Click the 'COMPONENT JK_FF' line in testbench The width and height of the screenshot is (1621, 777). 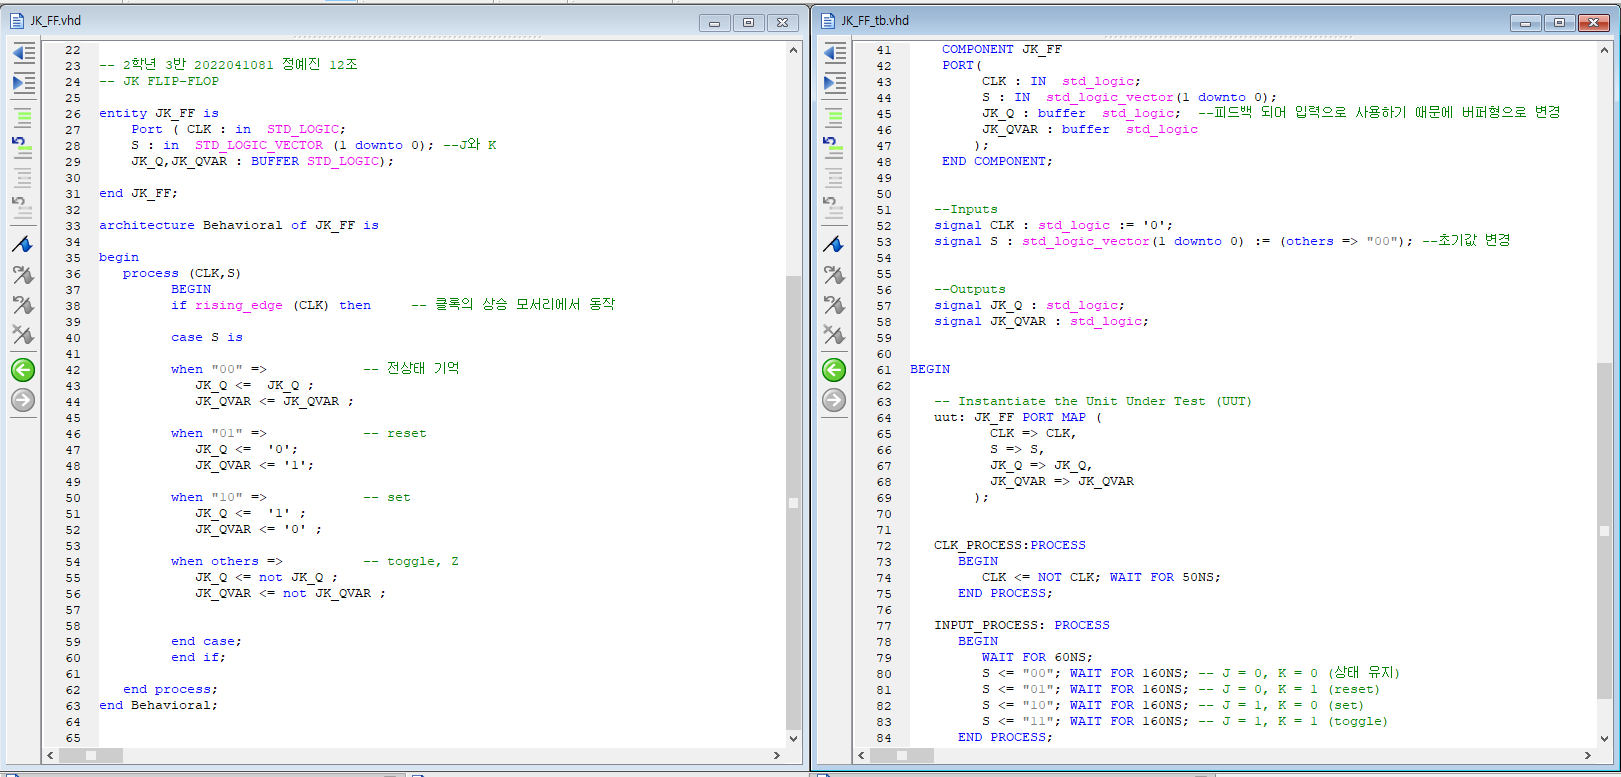tap(1002, 50)
